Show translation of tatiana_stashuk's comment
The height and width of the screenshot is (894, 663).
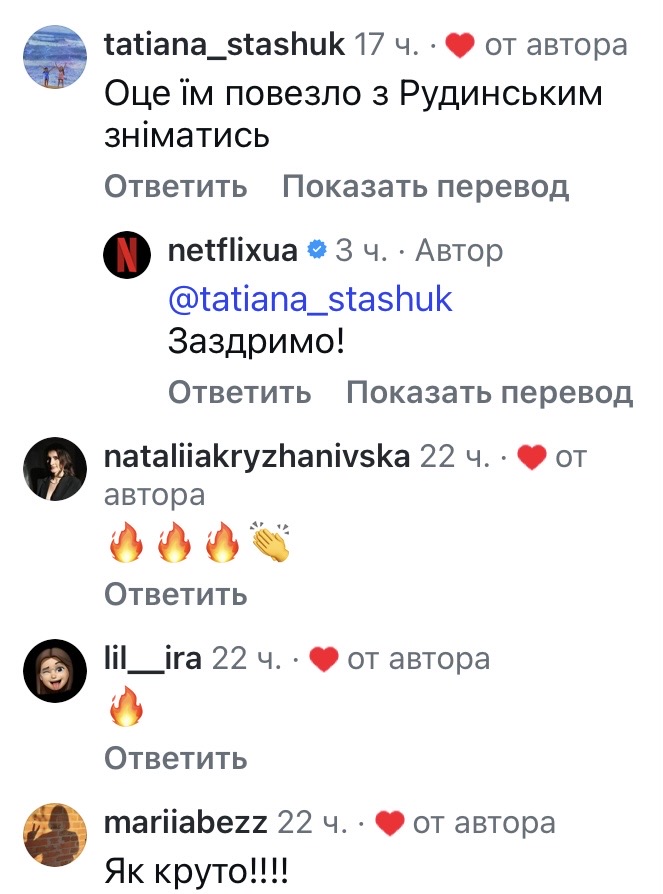coord(425,187)
